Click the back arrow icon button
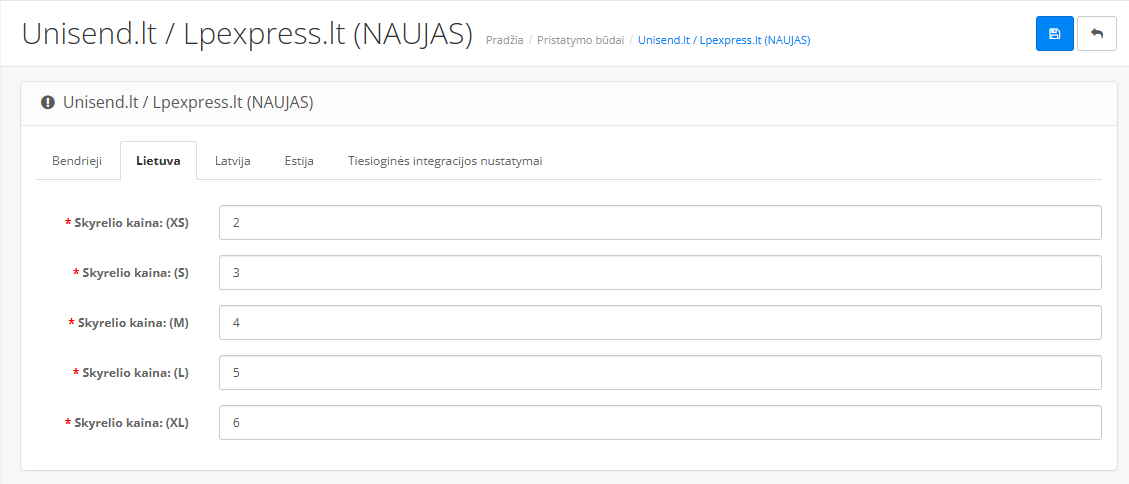Viewport: 1129px width, 484px height. 1097,33
